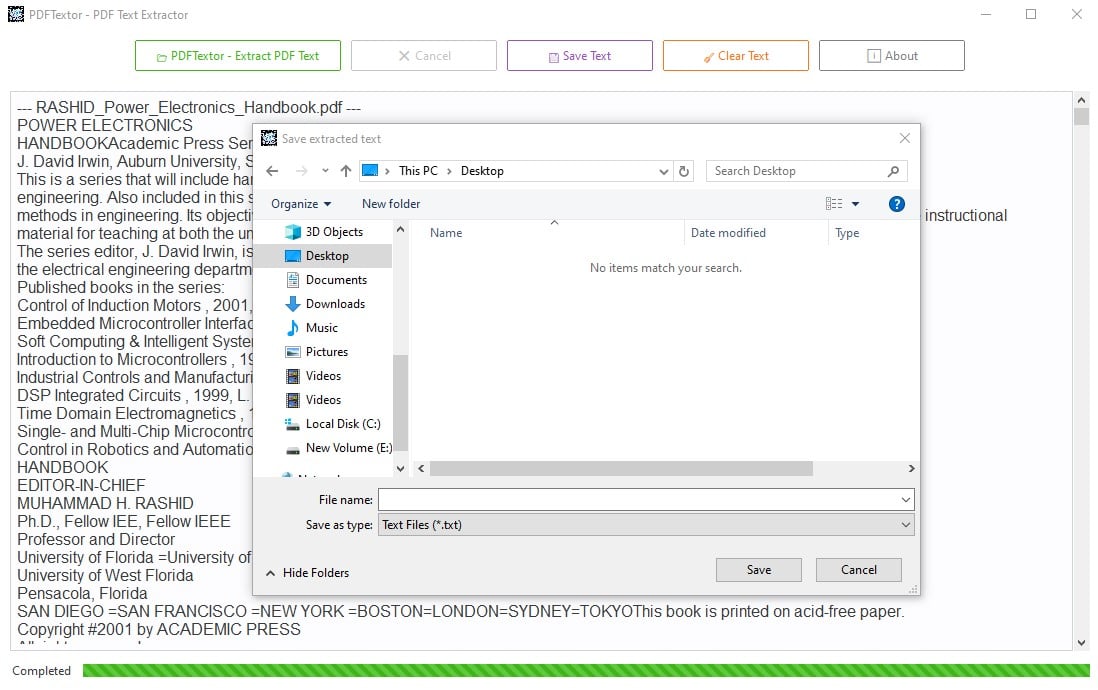Click the Downloads arrow icon

pyautogui.click(x=293, y=303)
